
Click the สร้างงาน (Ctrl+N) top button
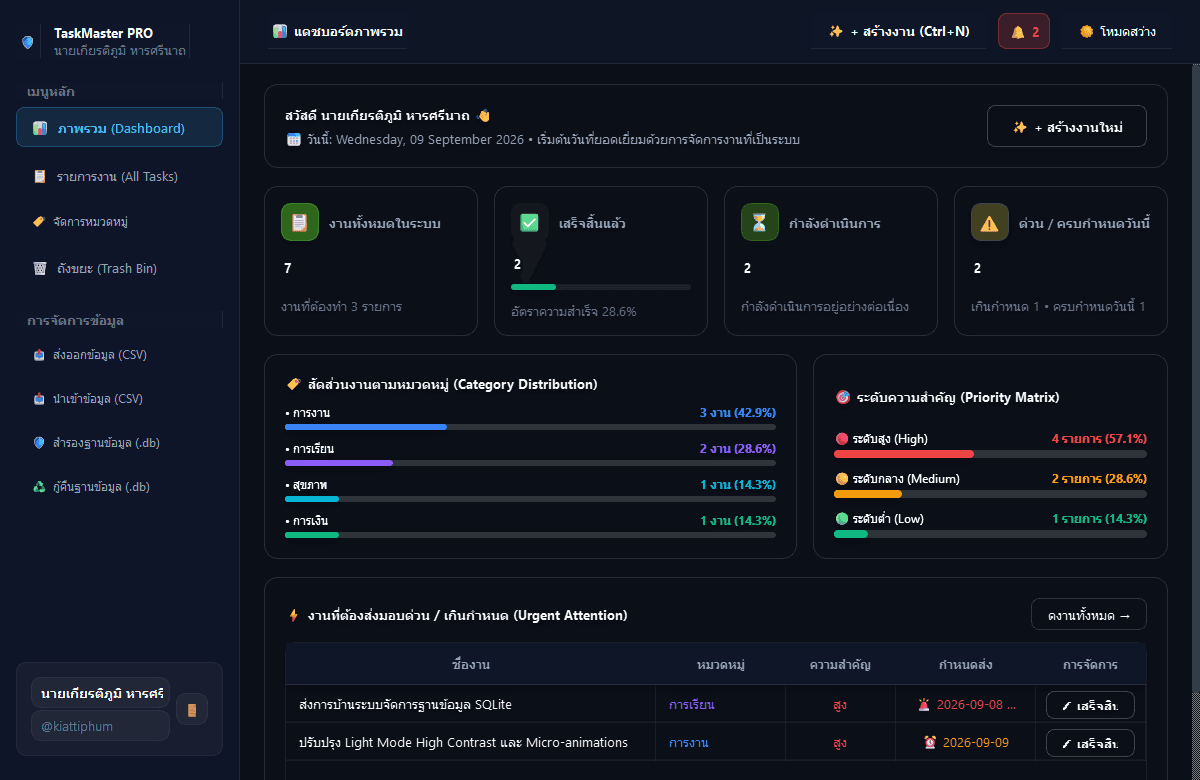click(899, 31)
